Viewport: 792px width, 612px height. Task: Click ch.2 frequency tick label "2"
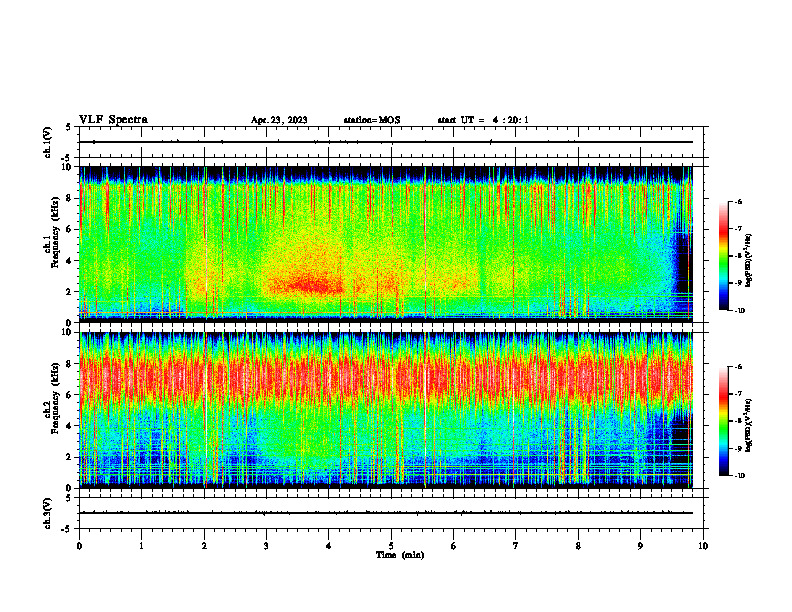pos(69,457)
